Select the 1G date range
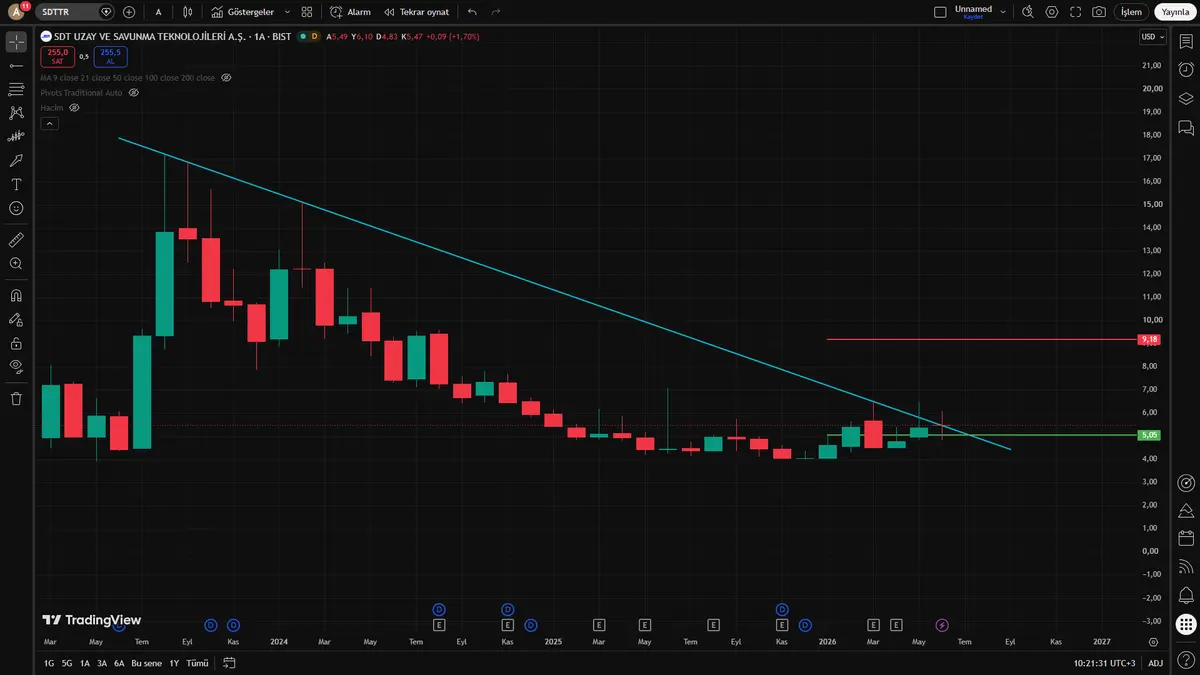The image size is (1200, 675). 49,663
